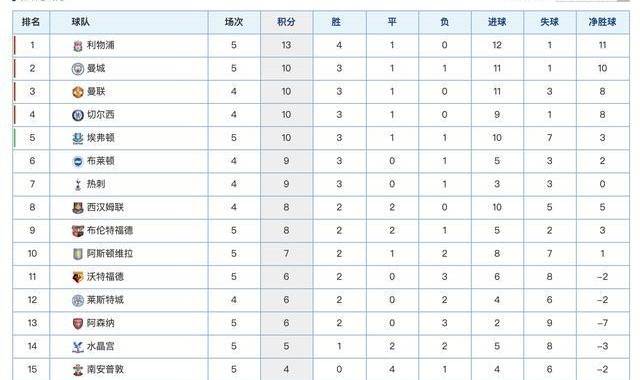Image resolution: width=640 pixels, height=380 pixels.
Task: Click the 排名 column header
Action: click(x=31, y=22)
